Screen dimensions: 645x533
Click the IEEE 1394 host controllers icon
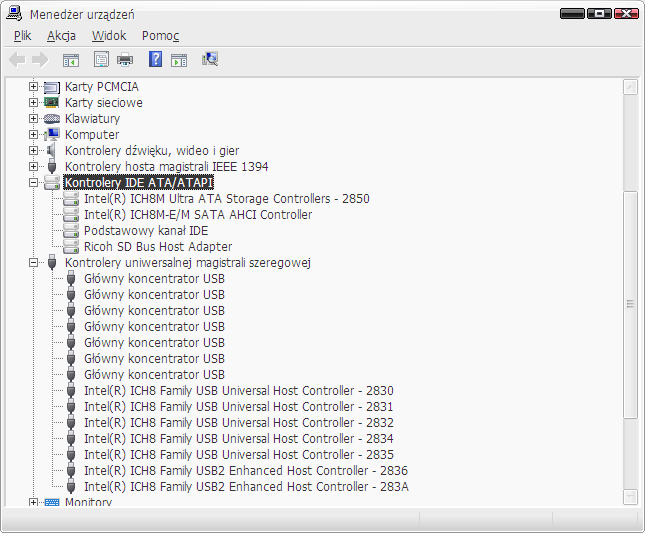[52, 167]
